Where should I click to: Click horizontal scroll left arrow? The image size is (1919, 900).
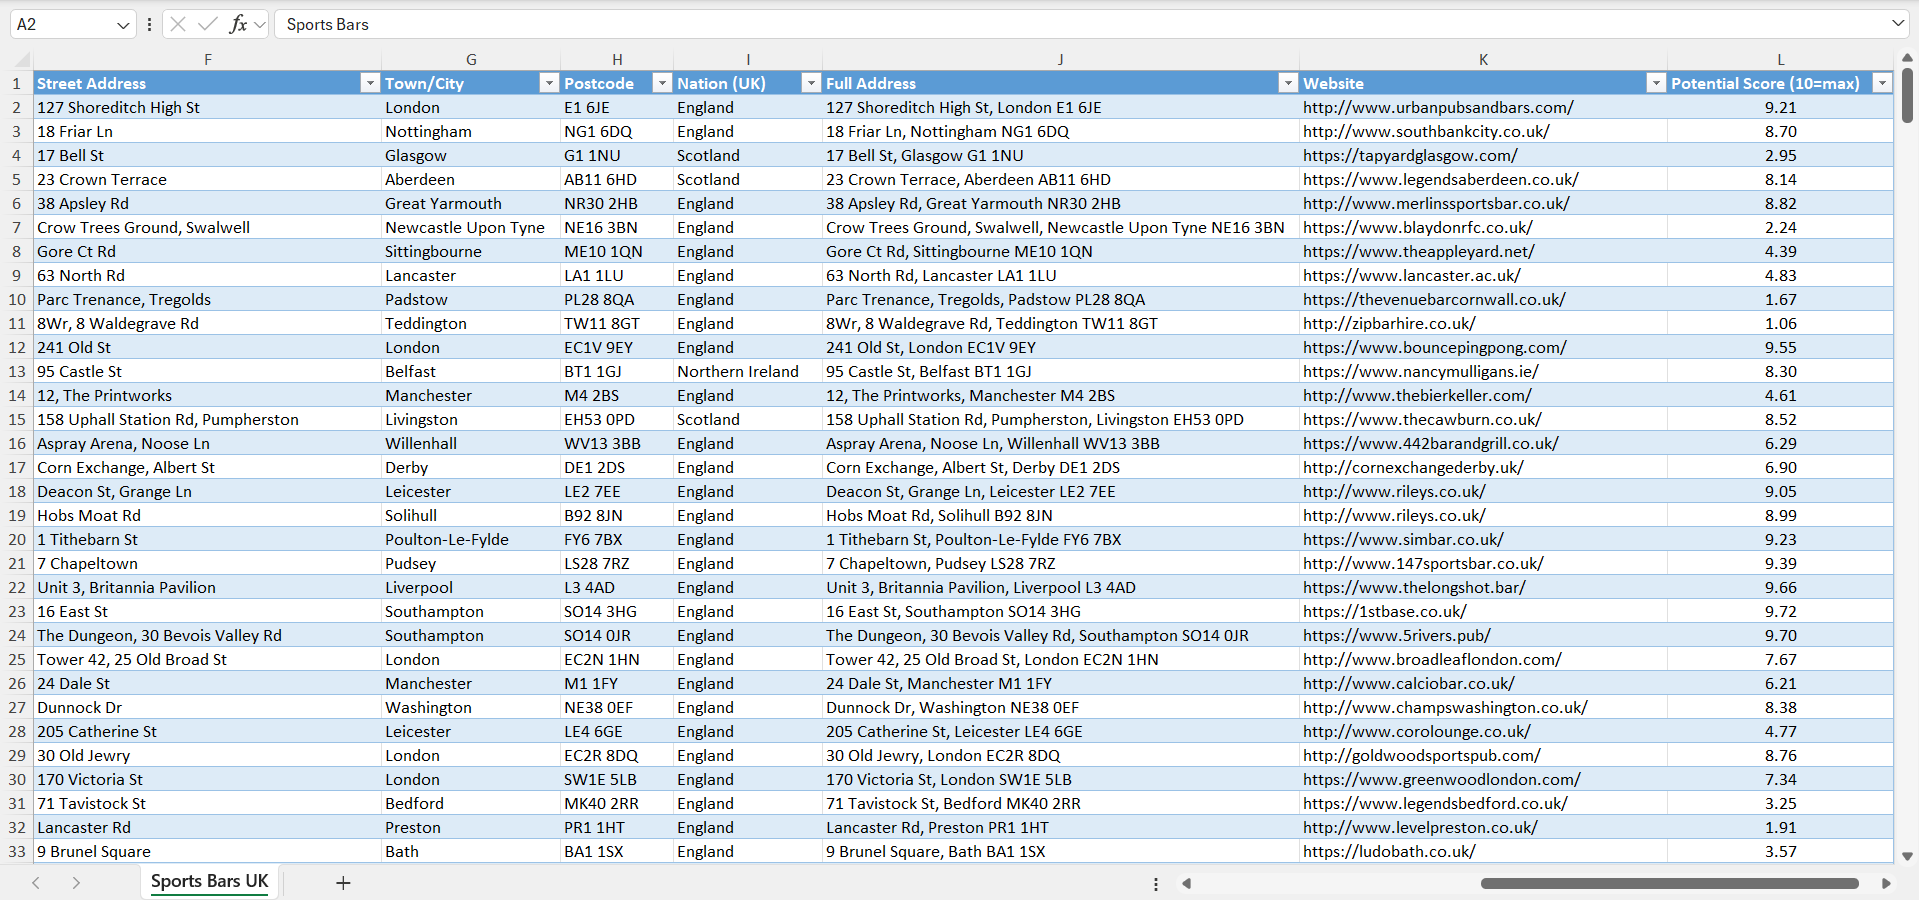pyautogui.click(x=1187, y=883)
